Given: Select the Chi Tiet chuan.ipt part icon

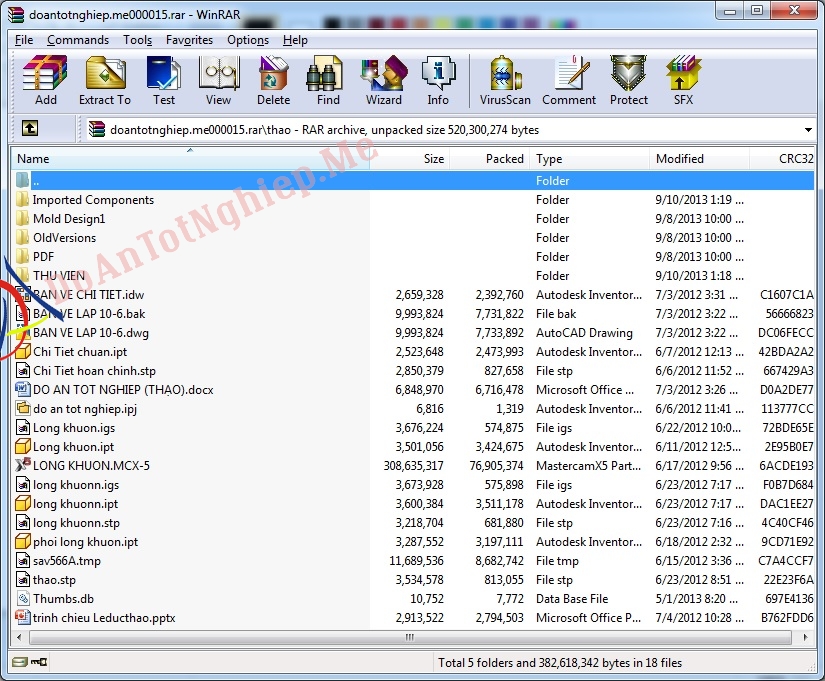Looking at the screenshot, I should pyautogui.click(x=23, y=351).
